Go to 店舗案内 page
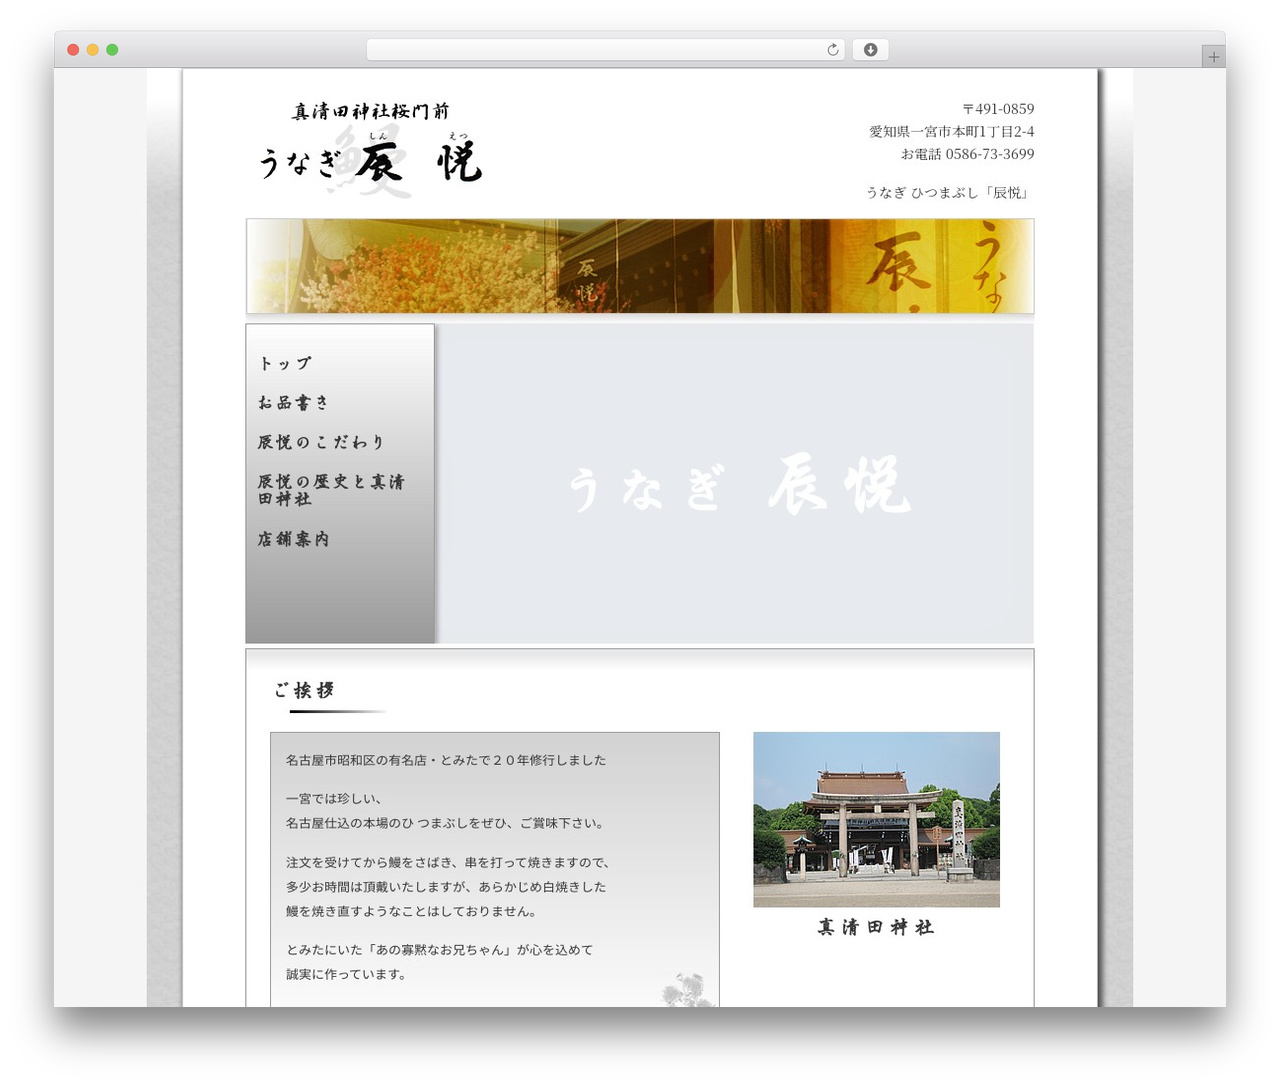 293,539
